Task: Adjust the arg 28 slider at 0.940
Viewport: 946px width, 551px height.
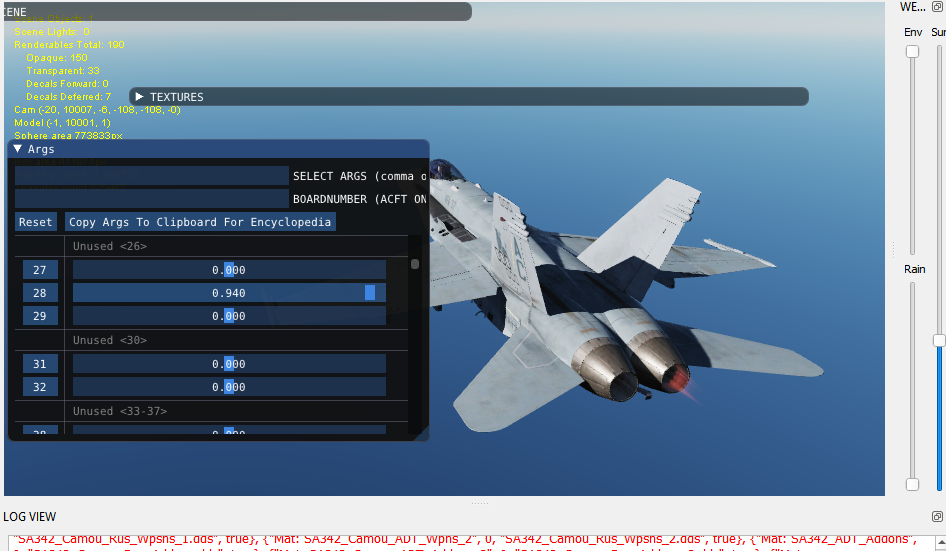Action: 229,293
